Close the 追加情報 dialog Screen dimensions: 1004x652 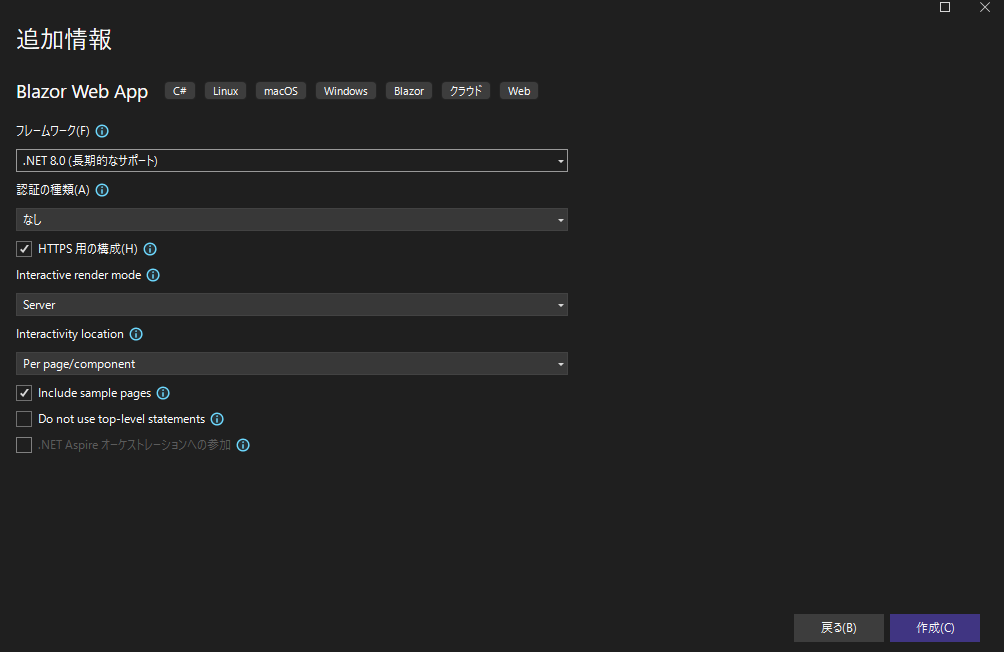click(x=985, y=7)
